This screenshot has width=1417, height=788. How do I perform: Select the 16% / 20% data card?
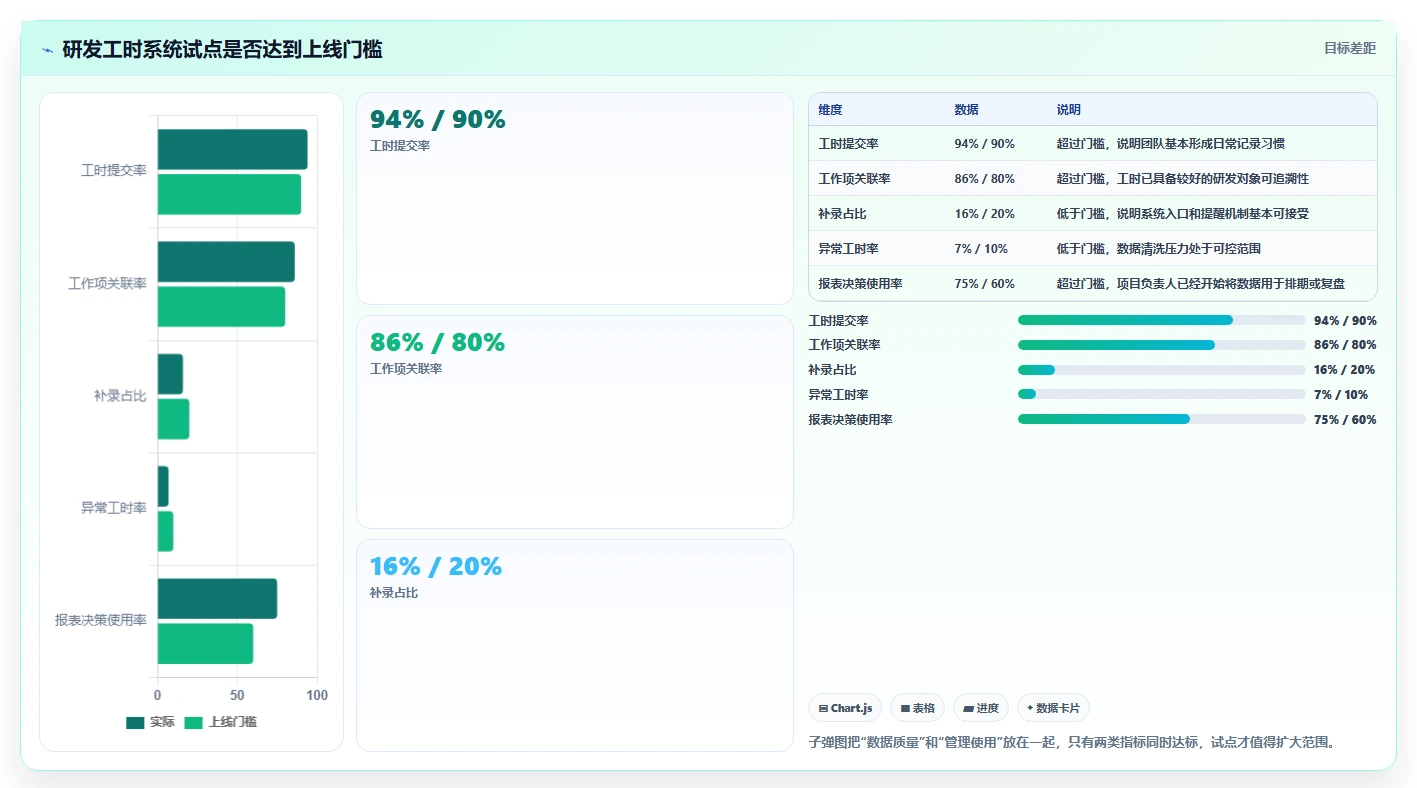[575, 645]
